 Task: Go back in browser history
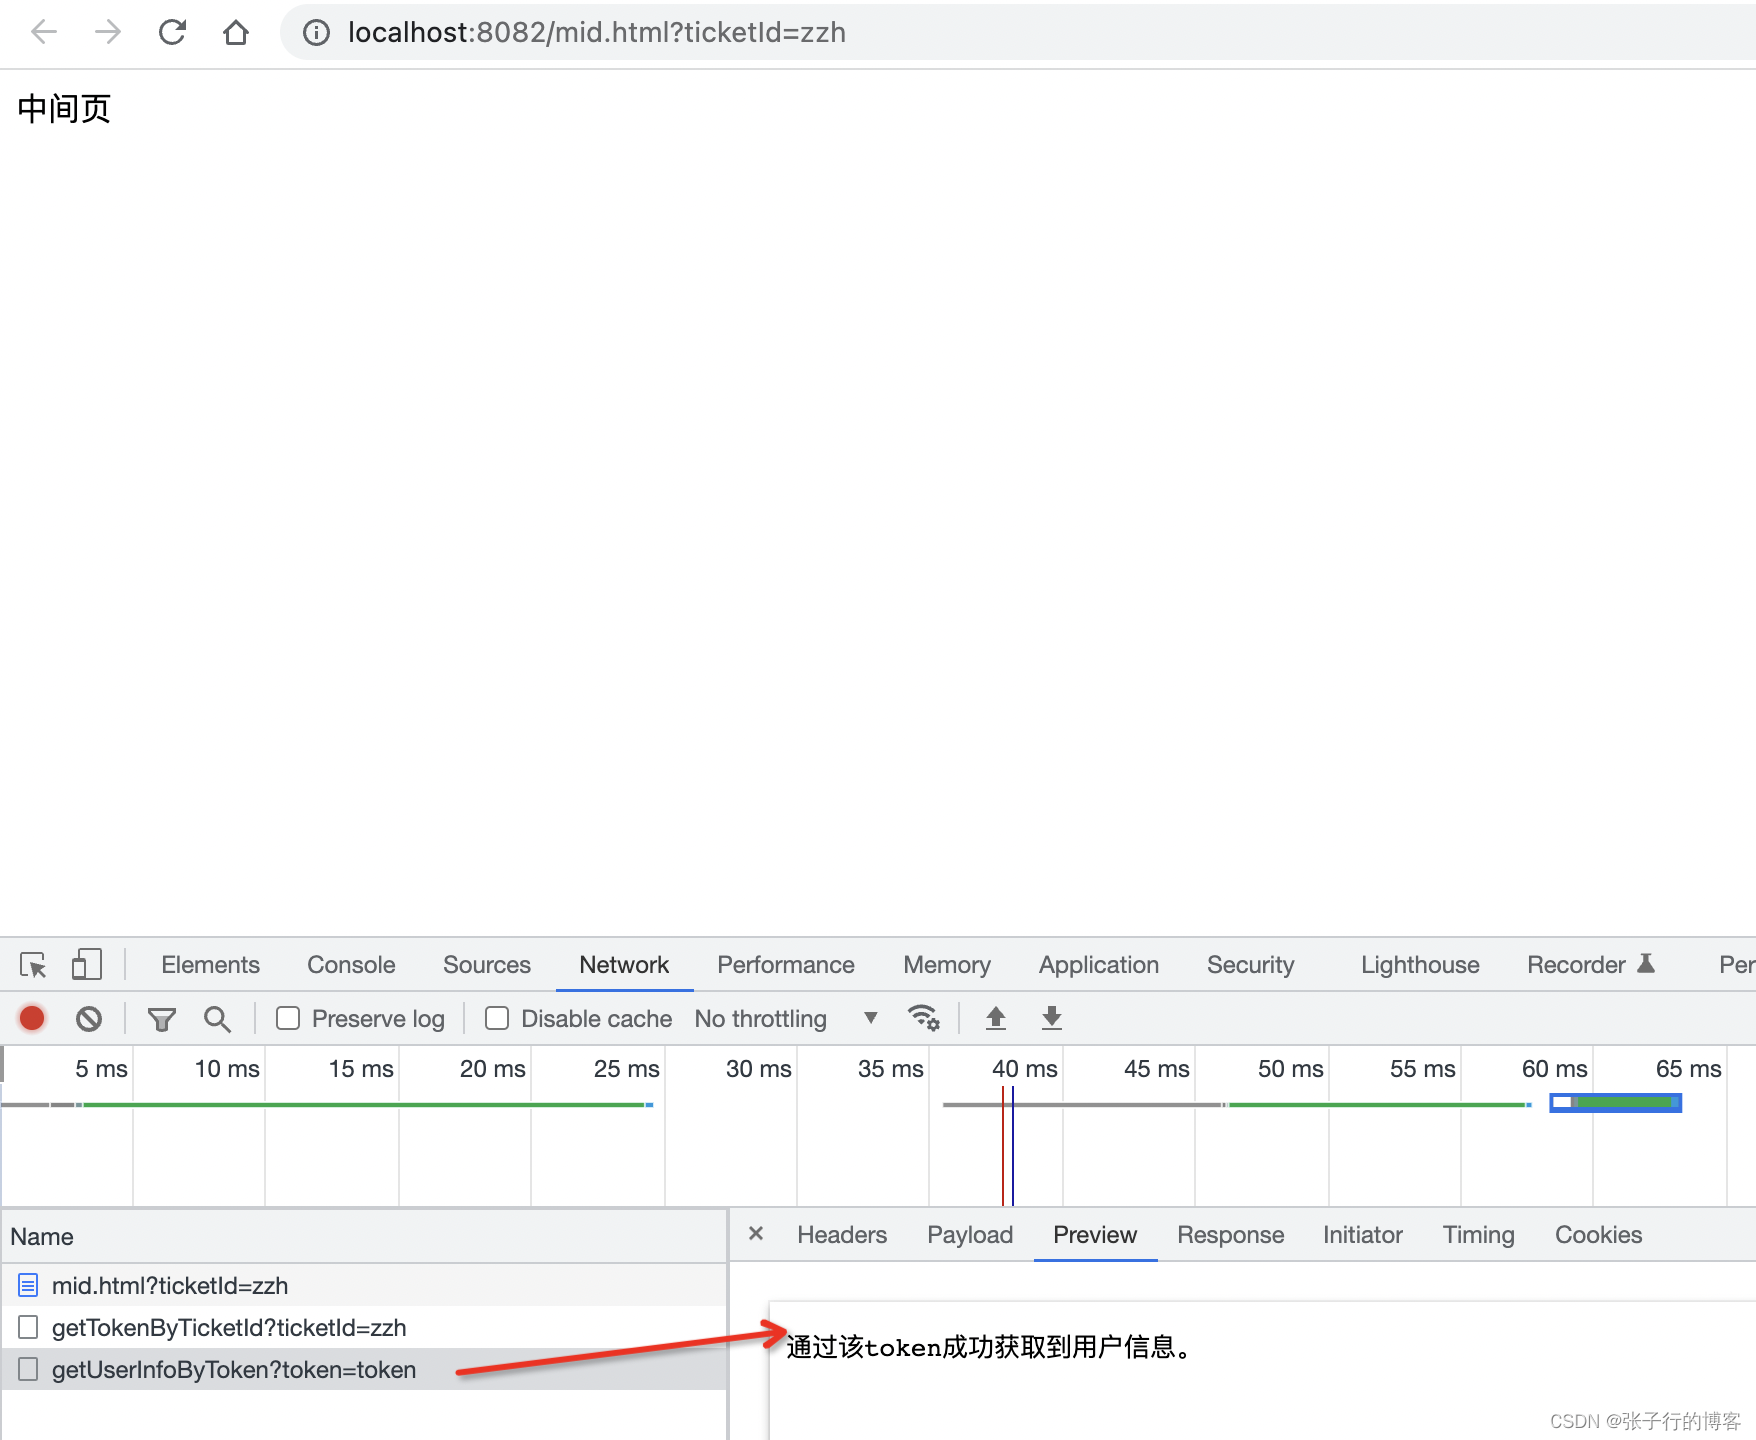coord(44,33)
